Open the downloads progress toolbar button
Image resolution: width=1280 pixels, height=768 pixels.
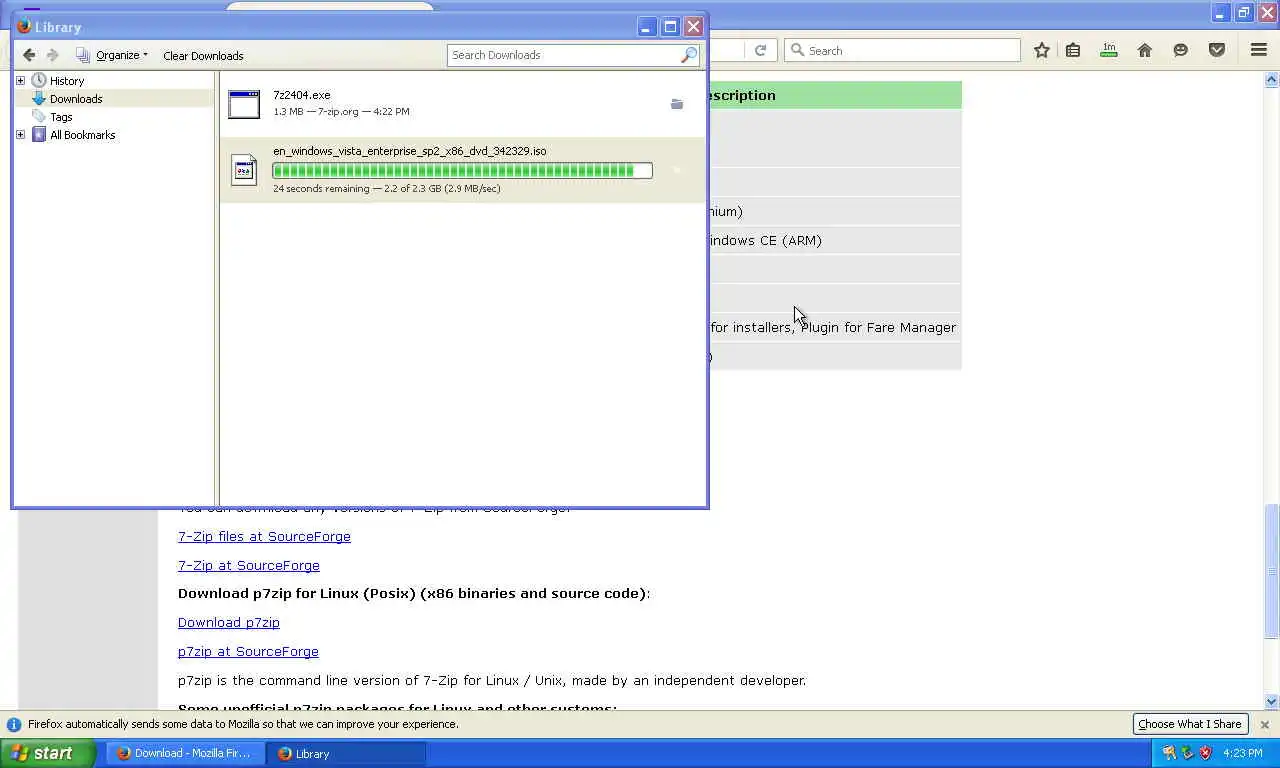click(x=1109, y=50)
